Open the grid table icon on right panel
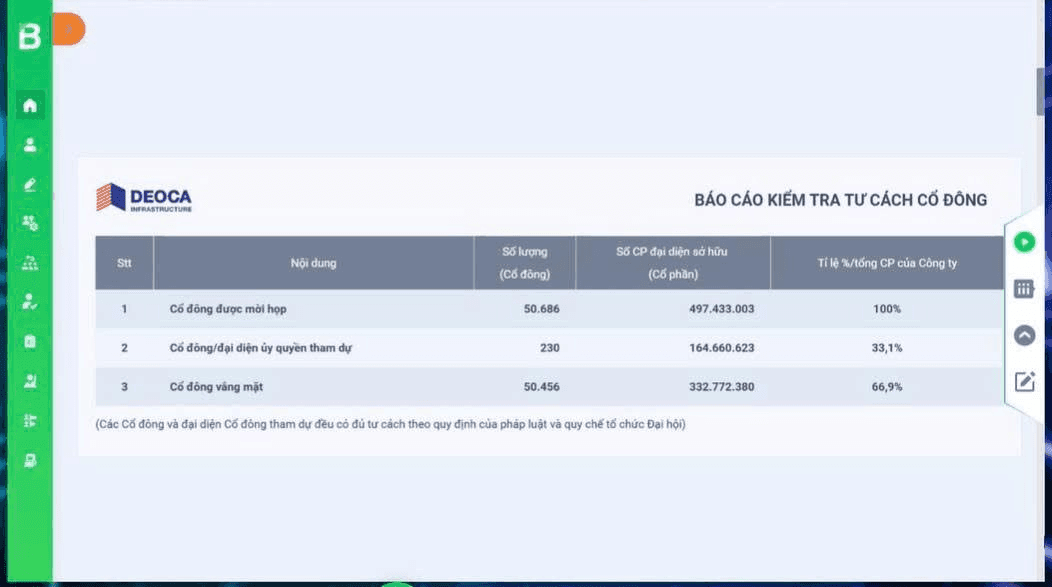Viewport: 1052px width, 587px height. coord(1024,289)
